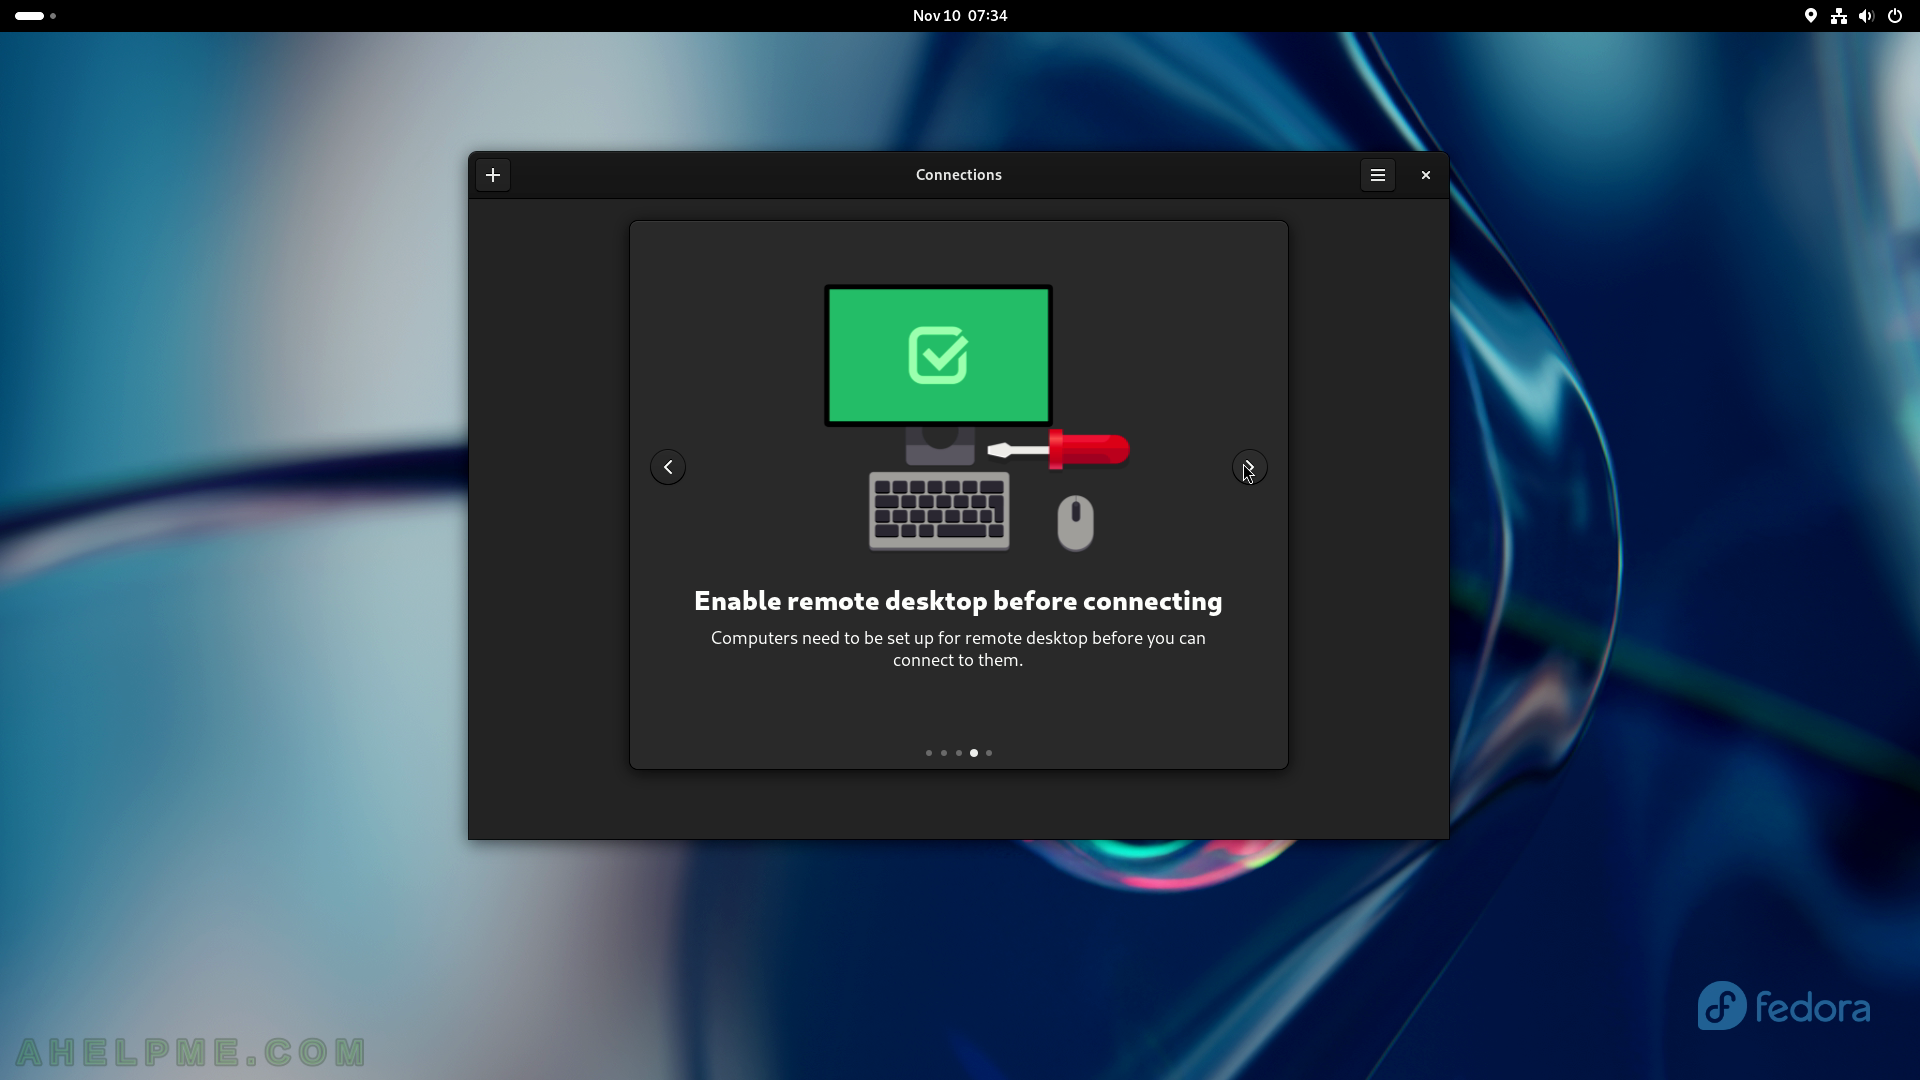Screen dimensions: 1920x1080
Task: Click the green monitor checkmark illustration
Action: [938, 356]
